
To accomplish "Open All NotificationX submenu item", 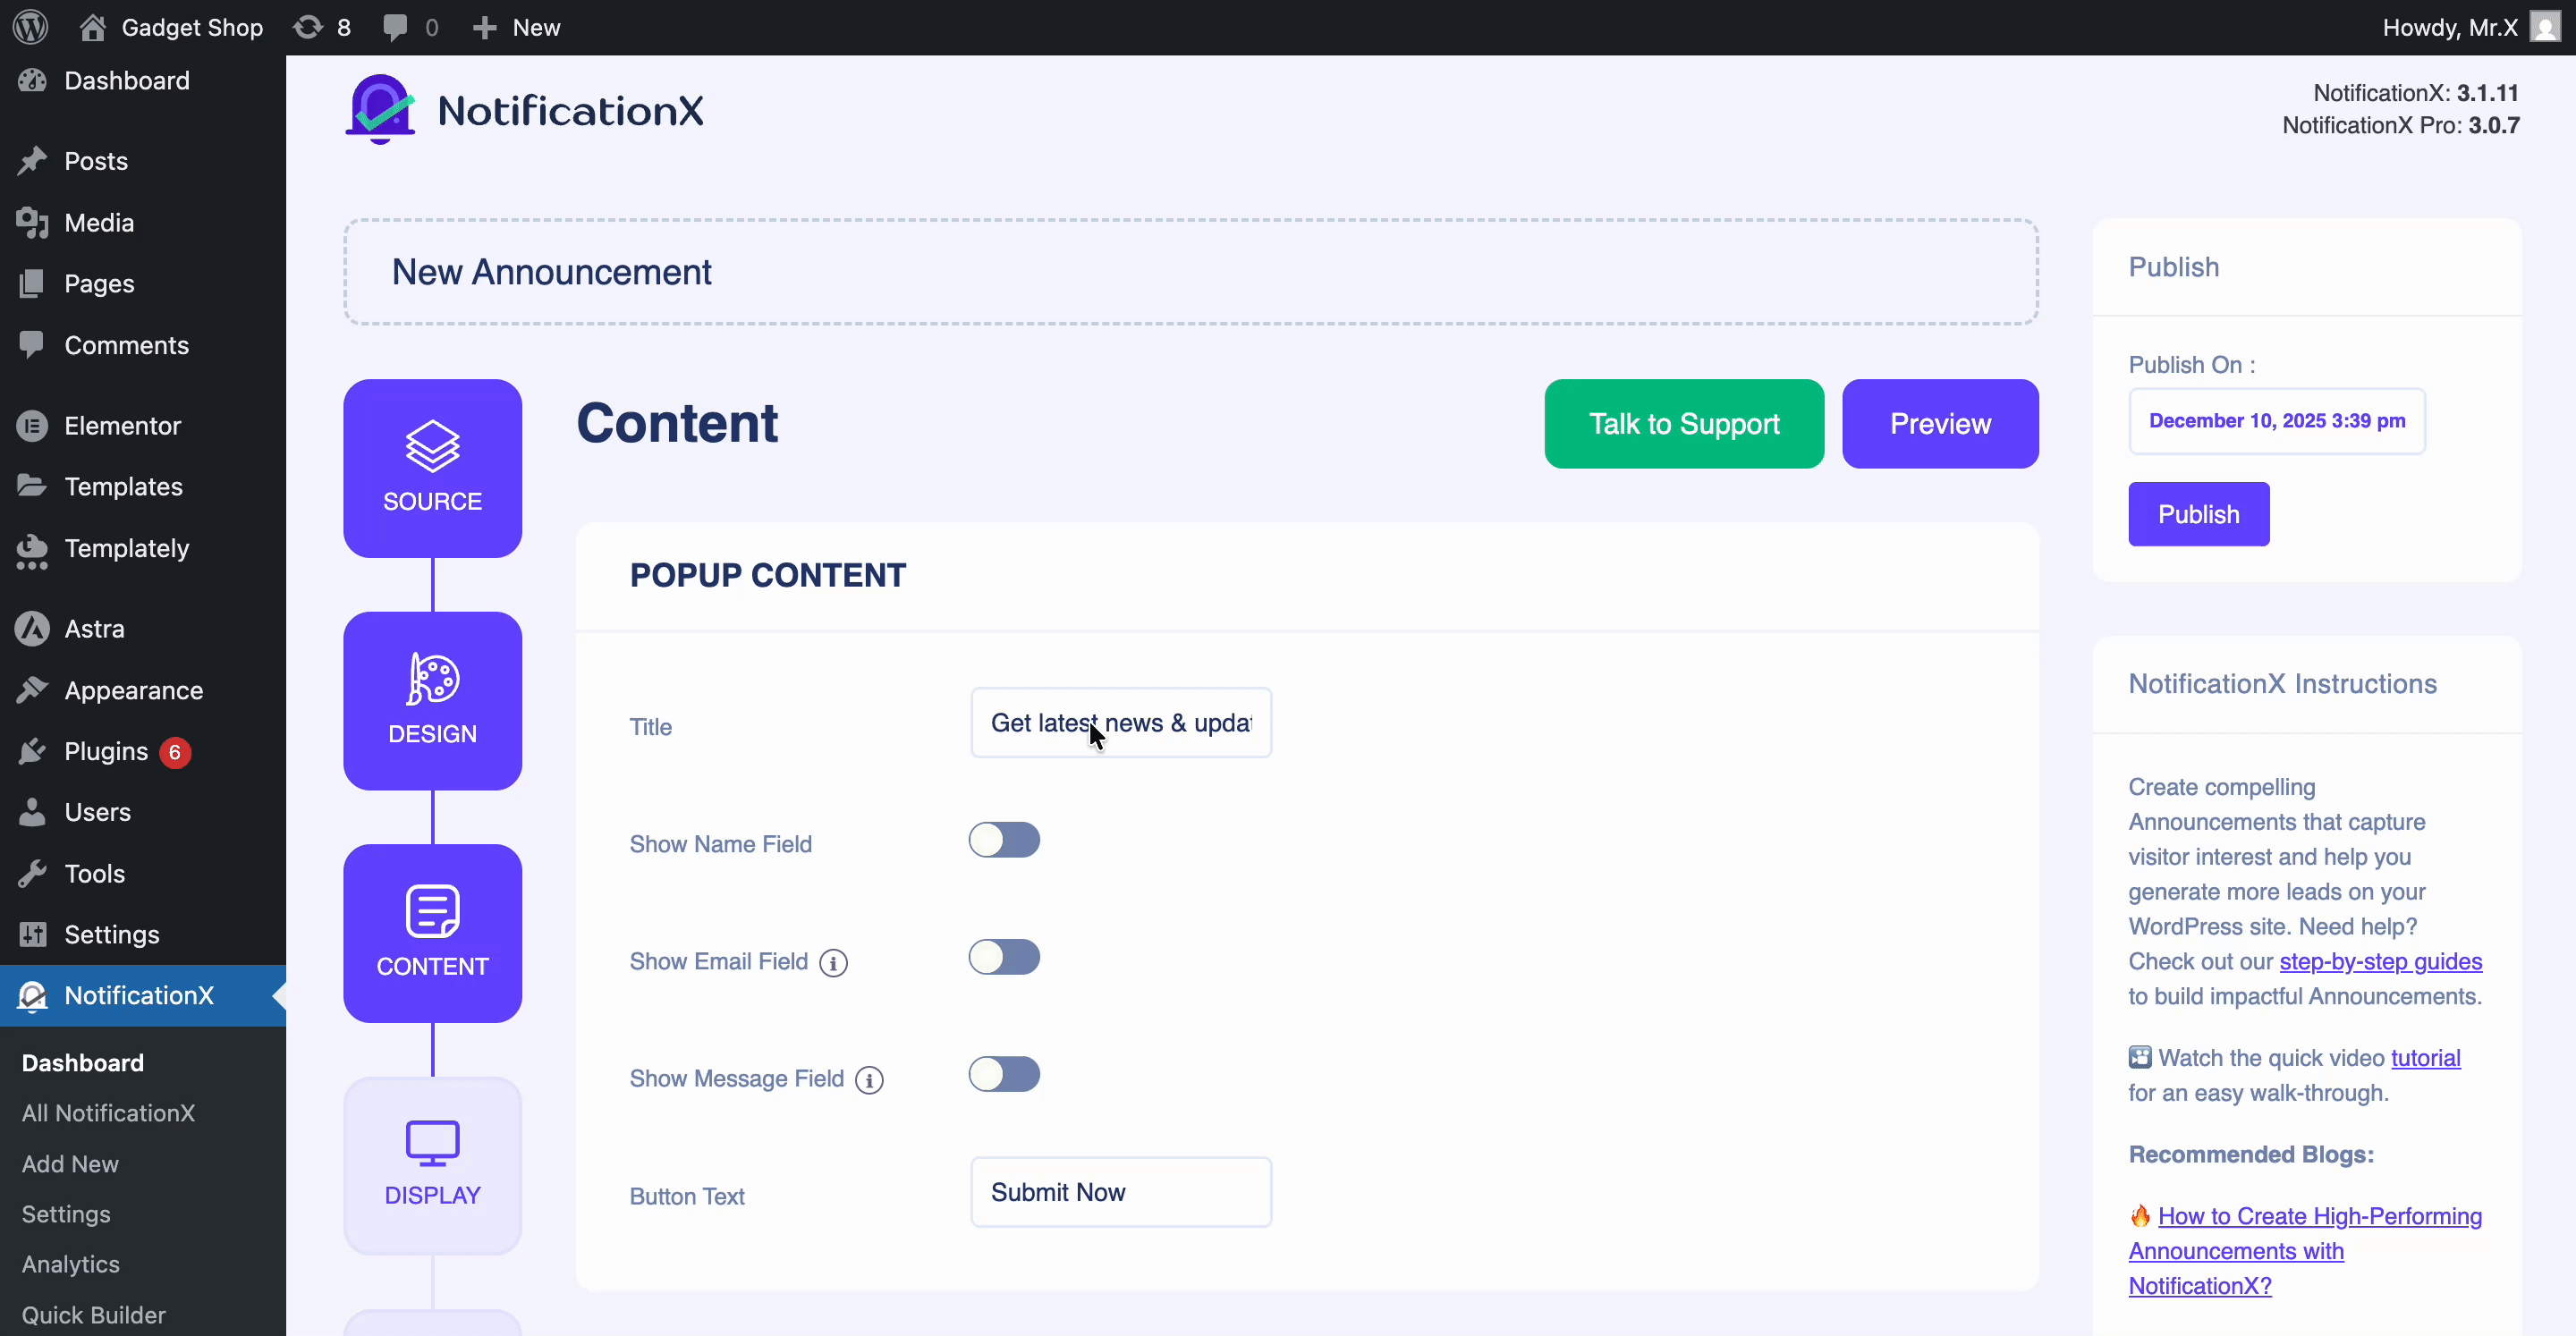I will (x=108, y=1113).
